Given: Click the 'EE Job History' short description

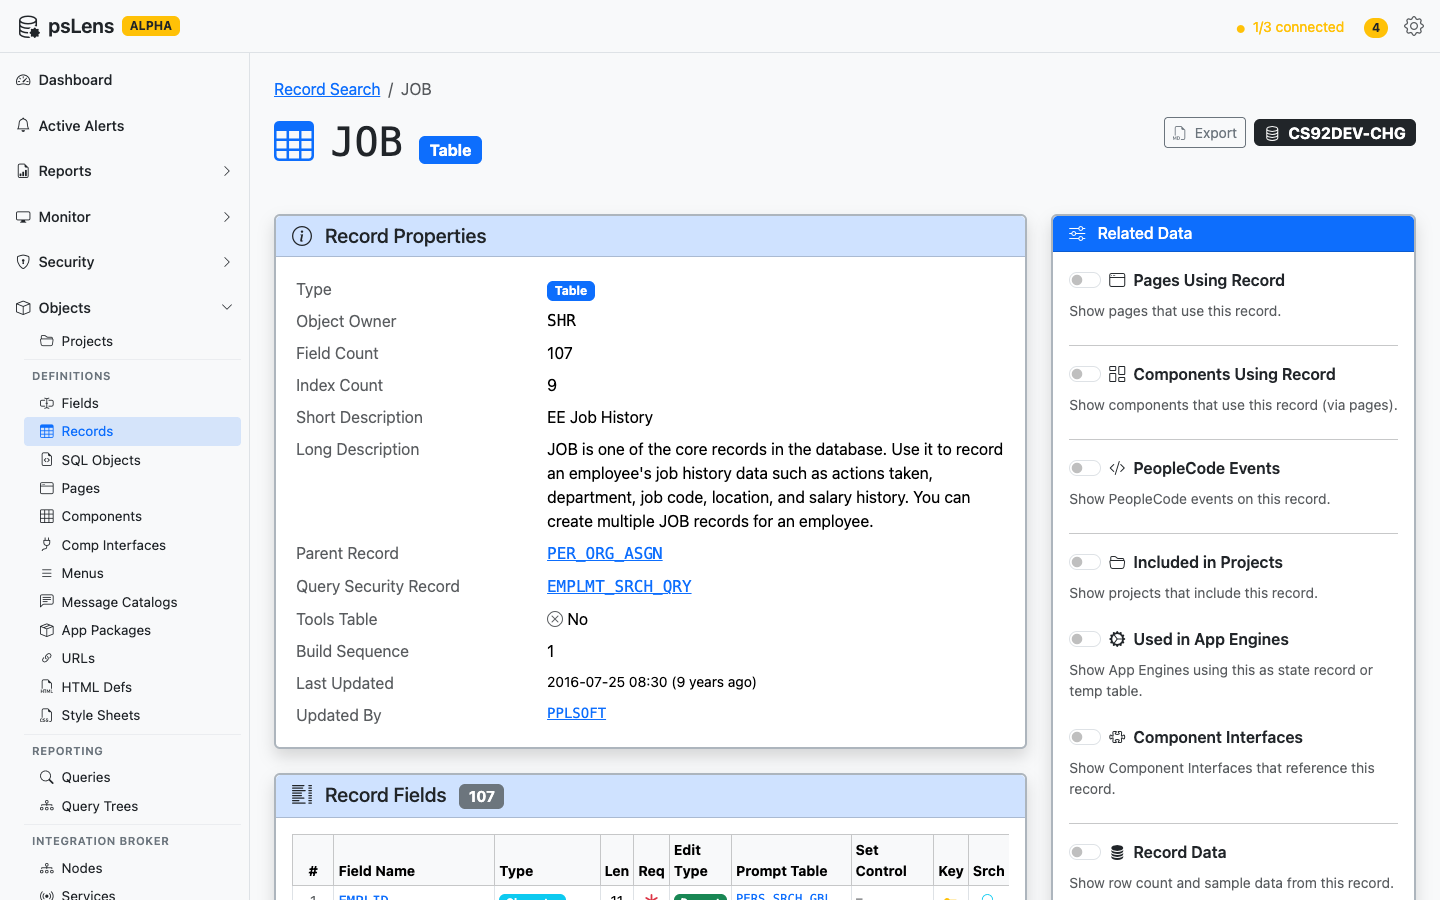Looking at the screenshot, I should [x=600, y=417].
